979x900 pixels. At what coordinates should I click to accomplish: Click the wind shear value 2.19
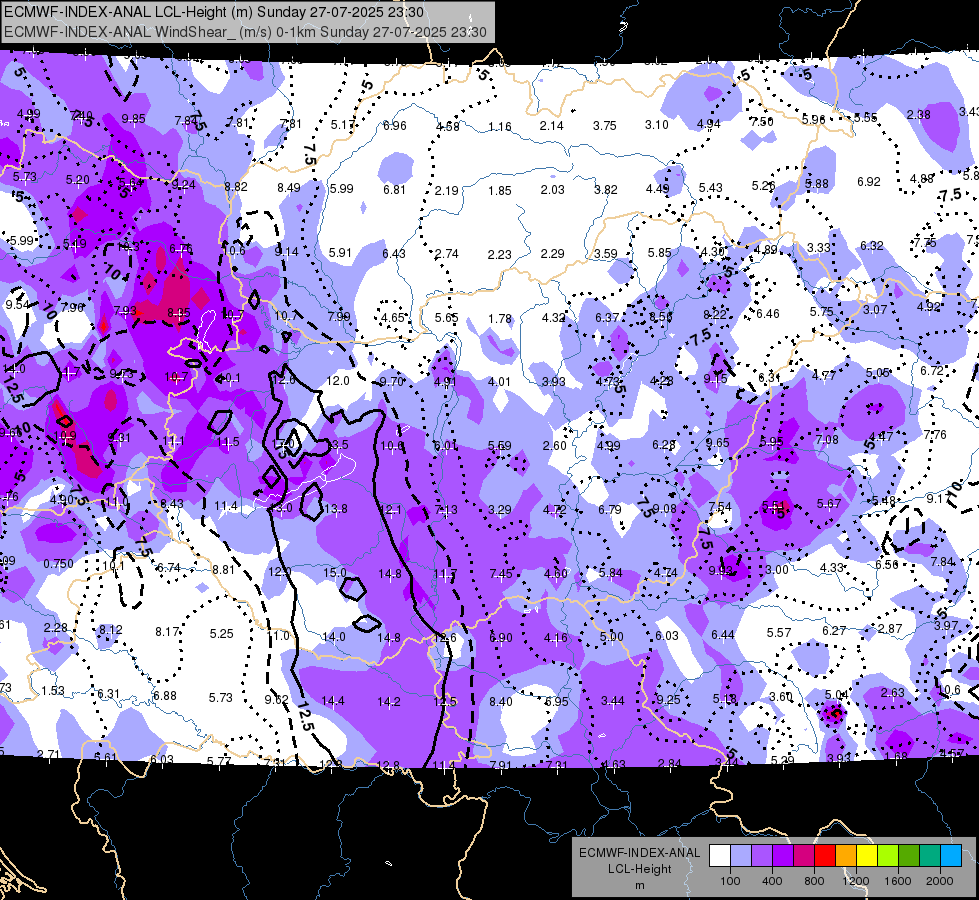point(447,190)
